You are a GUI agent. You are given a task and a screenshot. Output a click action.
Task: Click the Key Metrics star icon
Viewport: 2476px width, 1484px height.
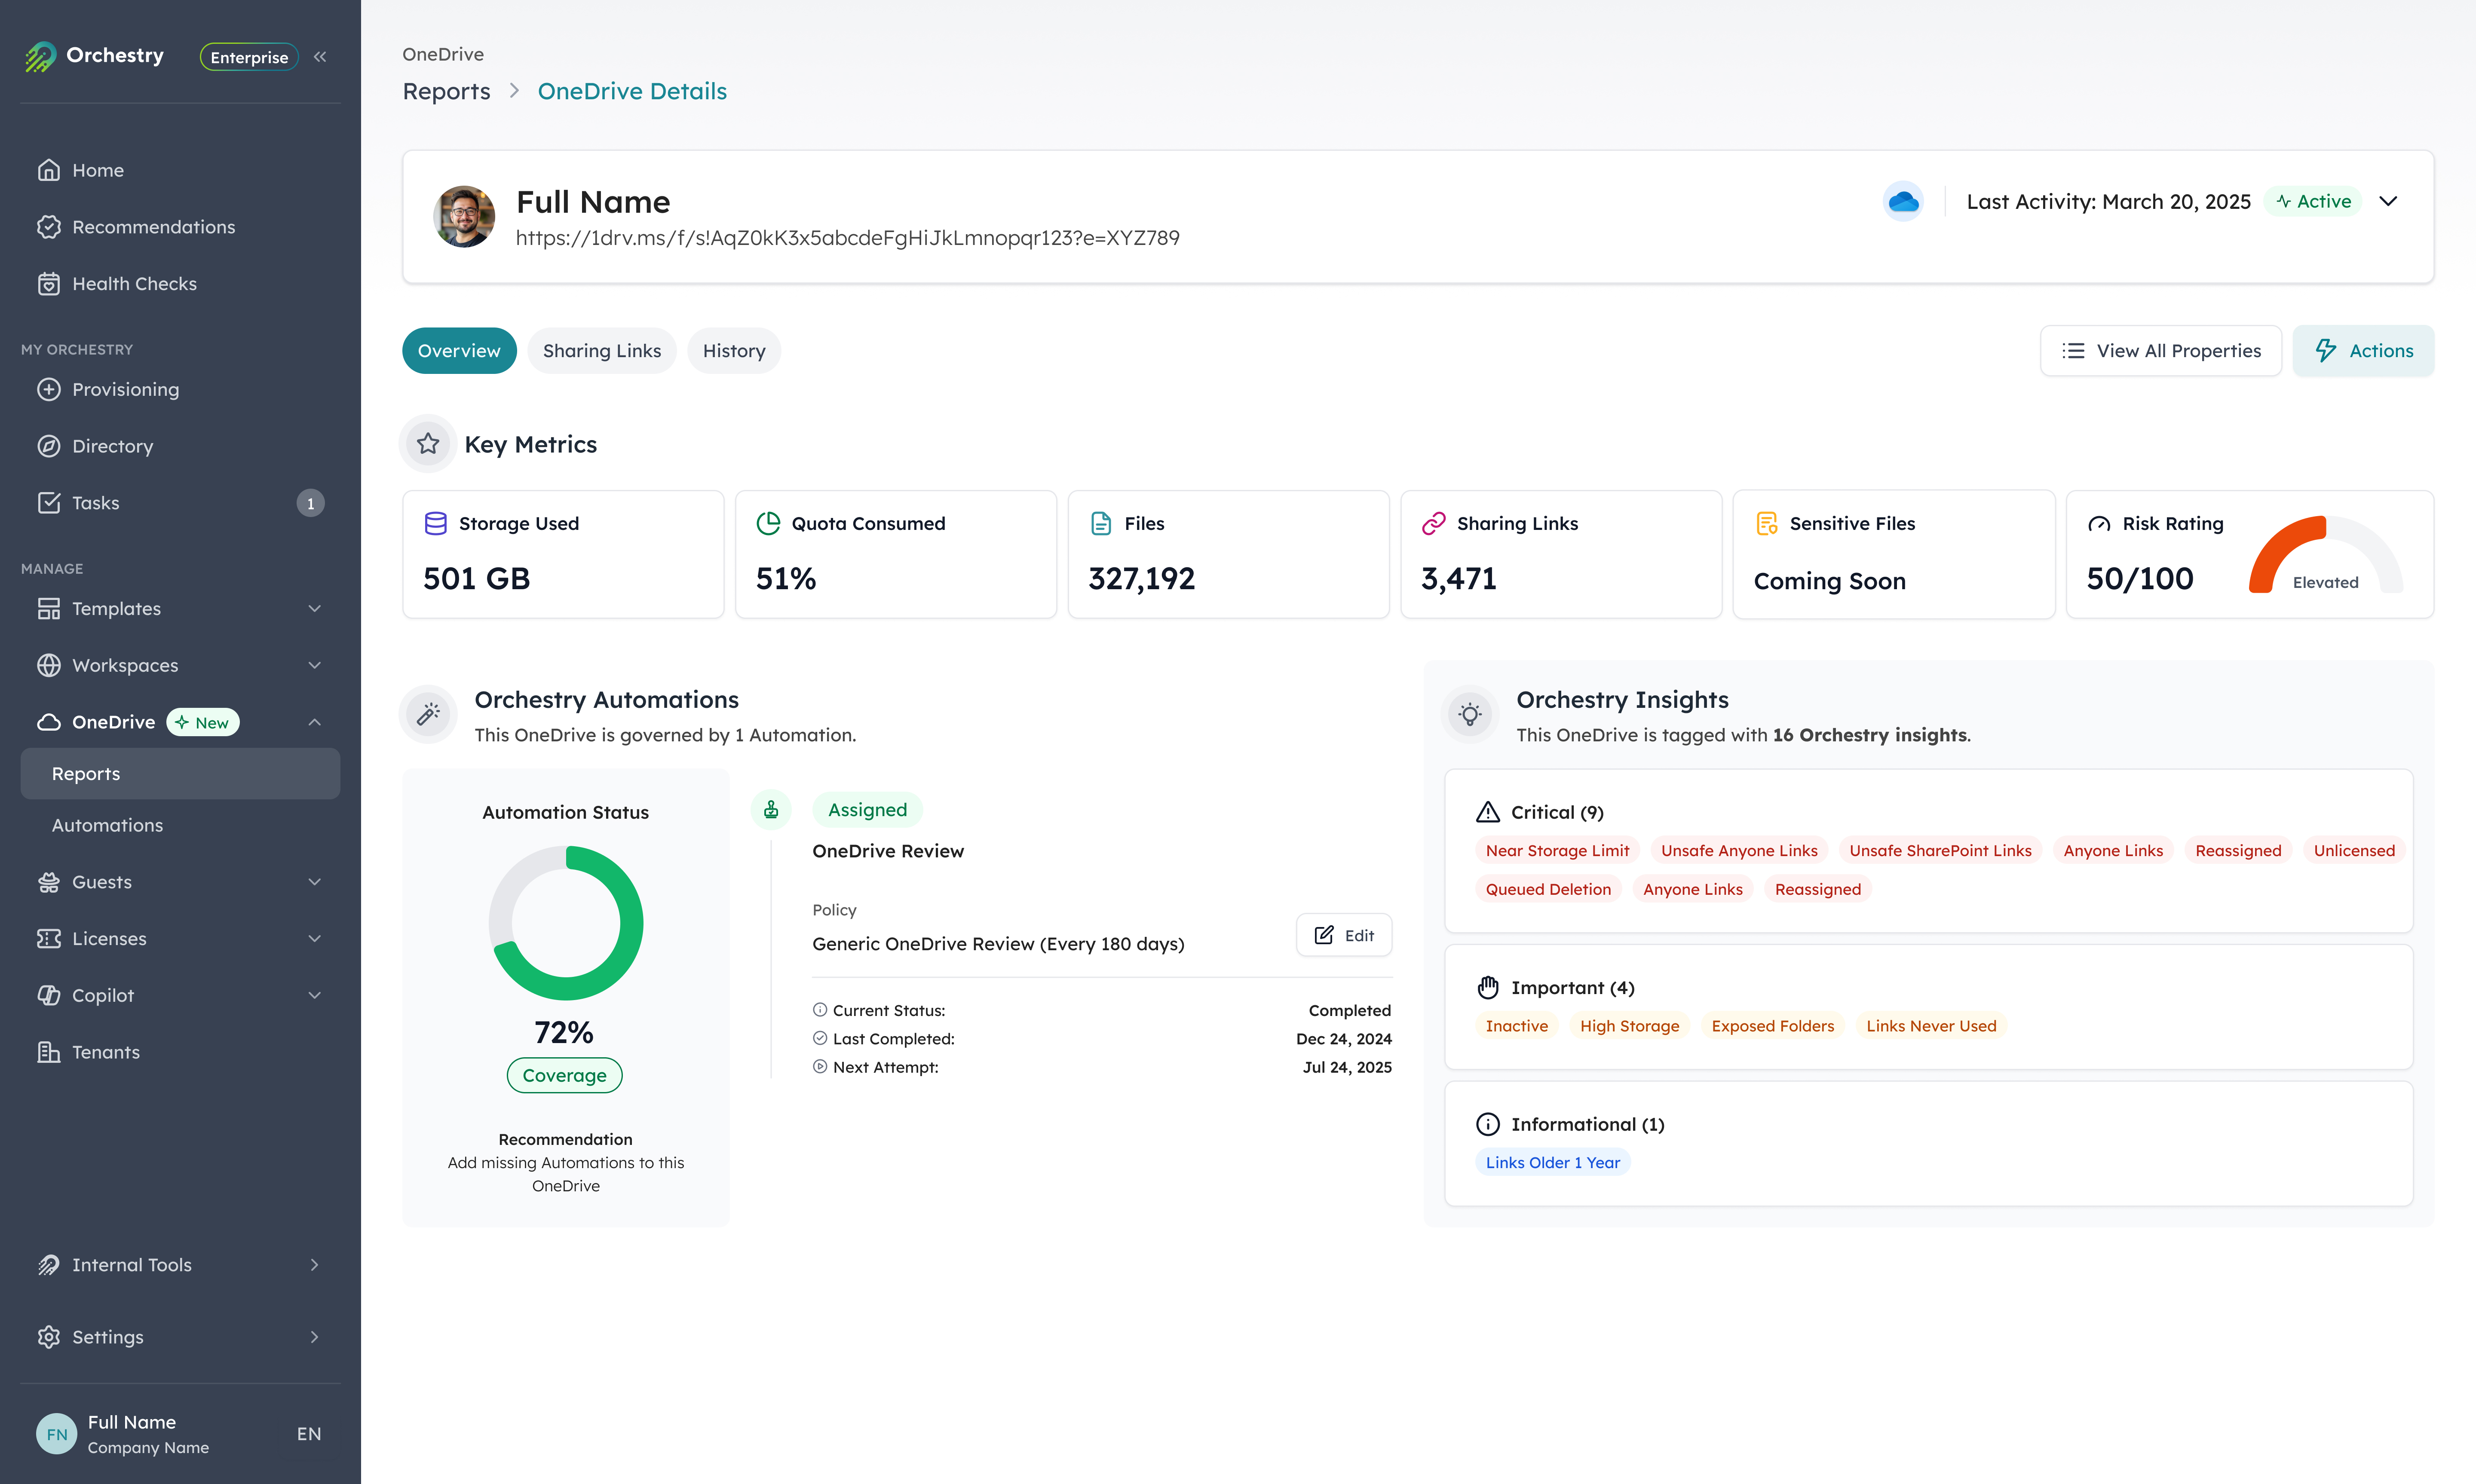point(428,443)
